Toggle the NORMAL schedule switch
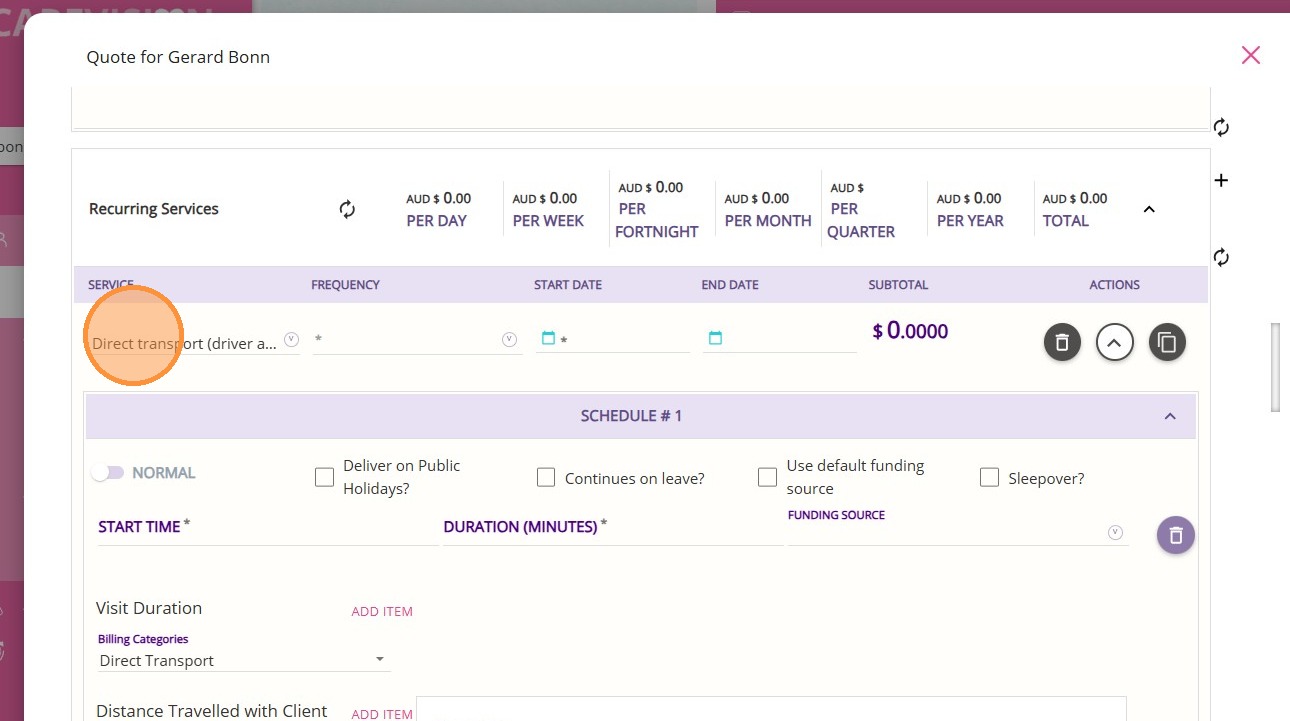The height and width of the screenshot is (721, 1290). click(107, 473)
